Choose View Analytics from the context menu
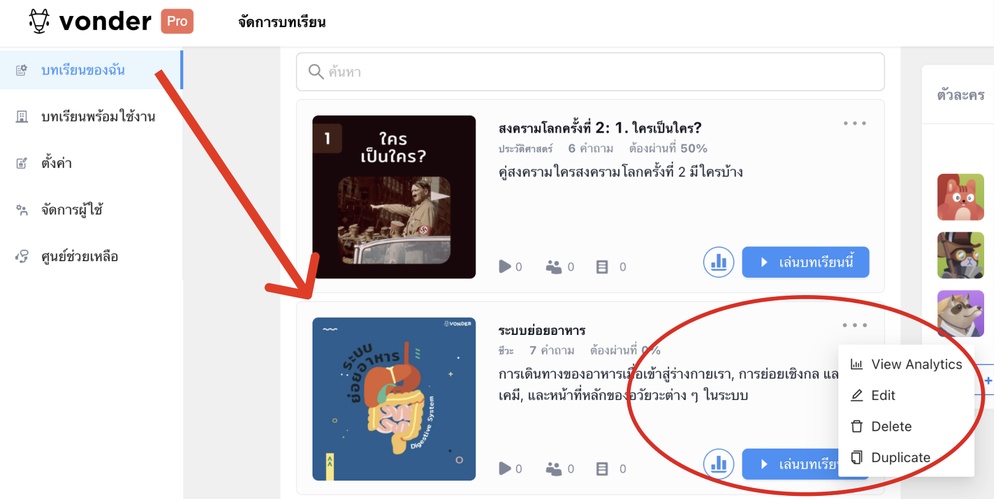 pyautogui.click(x=906, y=365)
